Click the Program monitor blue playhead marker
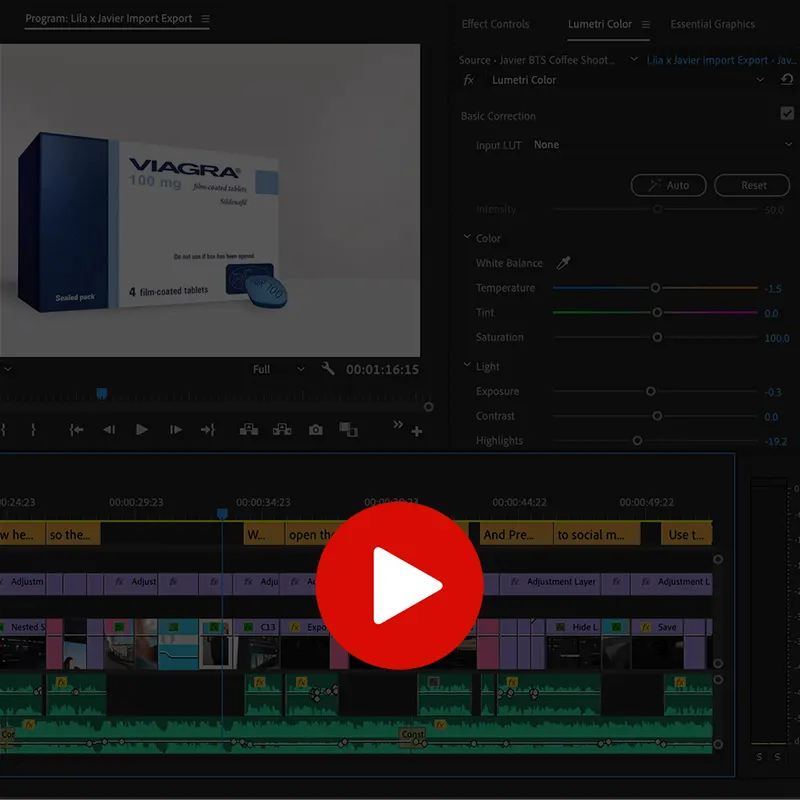 102,393
